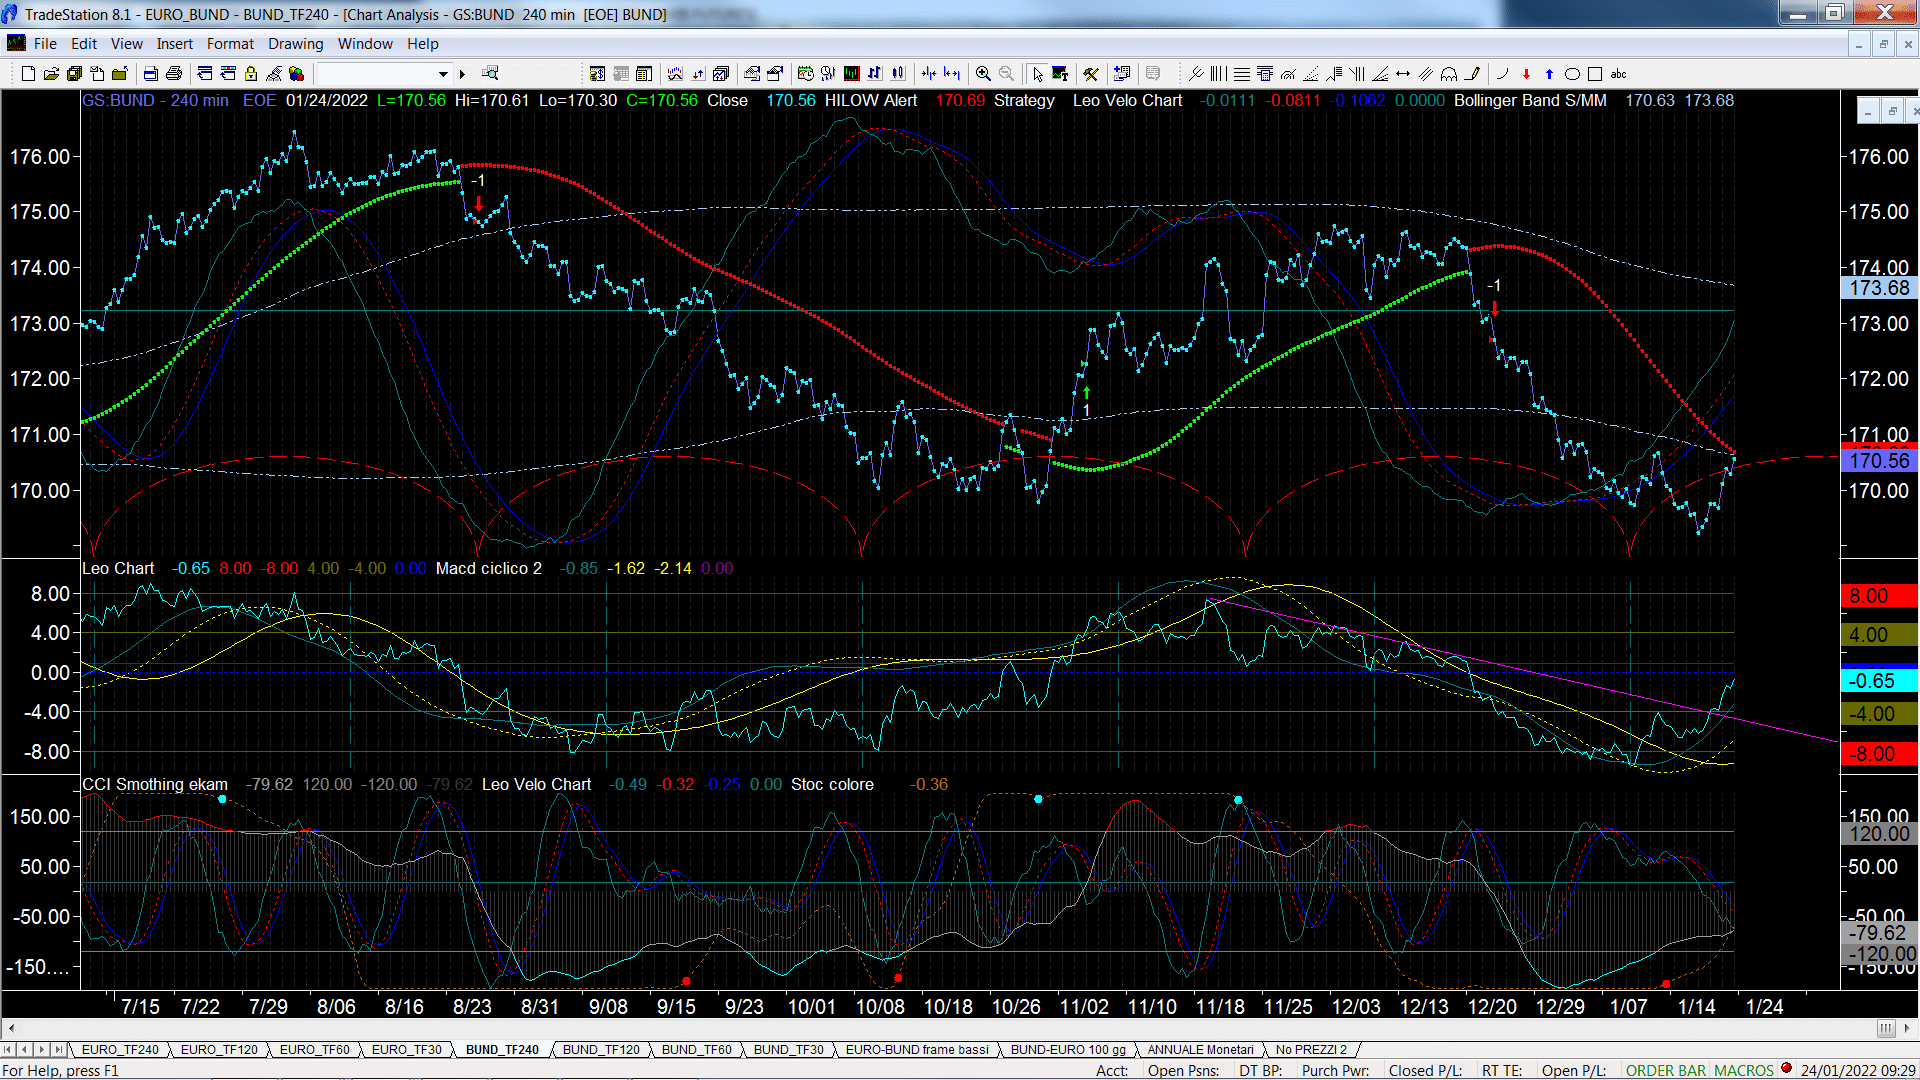1920x1080 pixels.
Task: Switch to the EURO_TF240 tab
Action: pos(120,1049)
